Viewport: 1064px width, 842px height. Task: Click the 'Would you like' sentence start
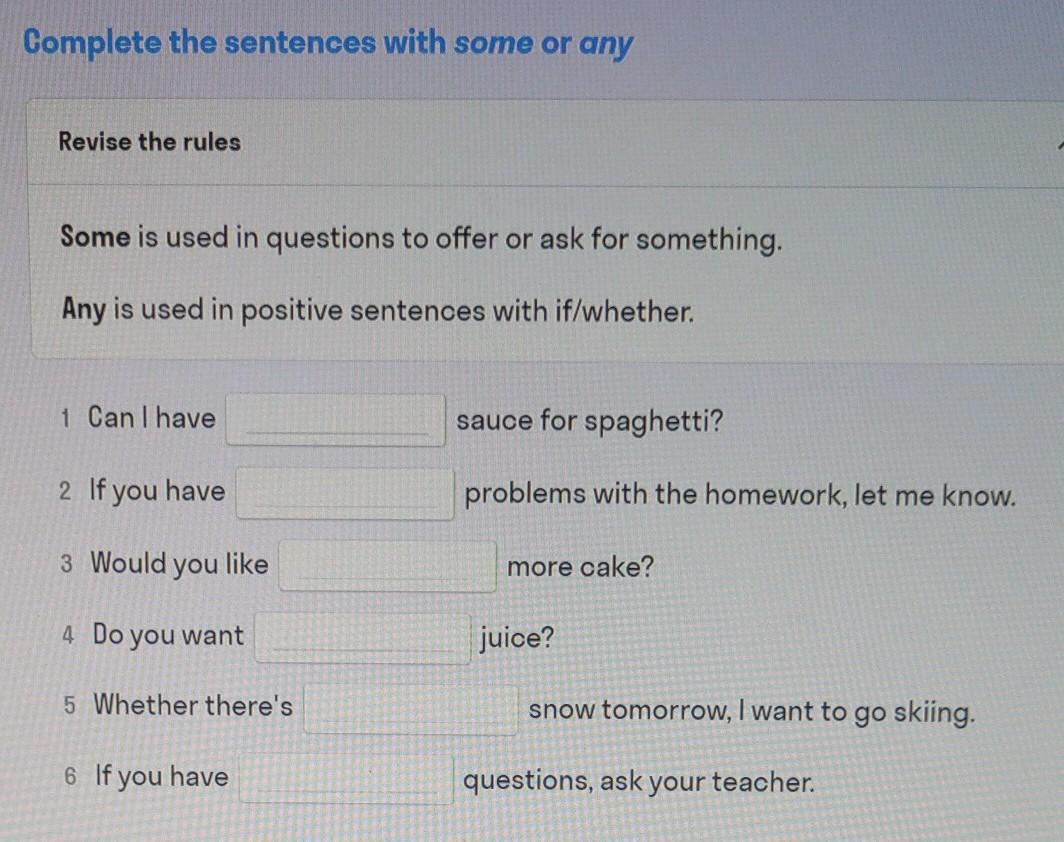coord(179,564)
